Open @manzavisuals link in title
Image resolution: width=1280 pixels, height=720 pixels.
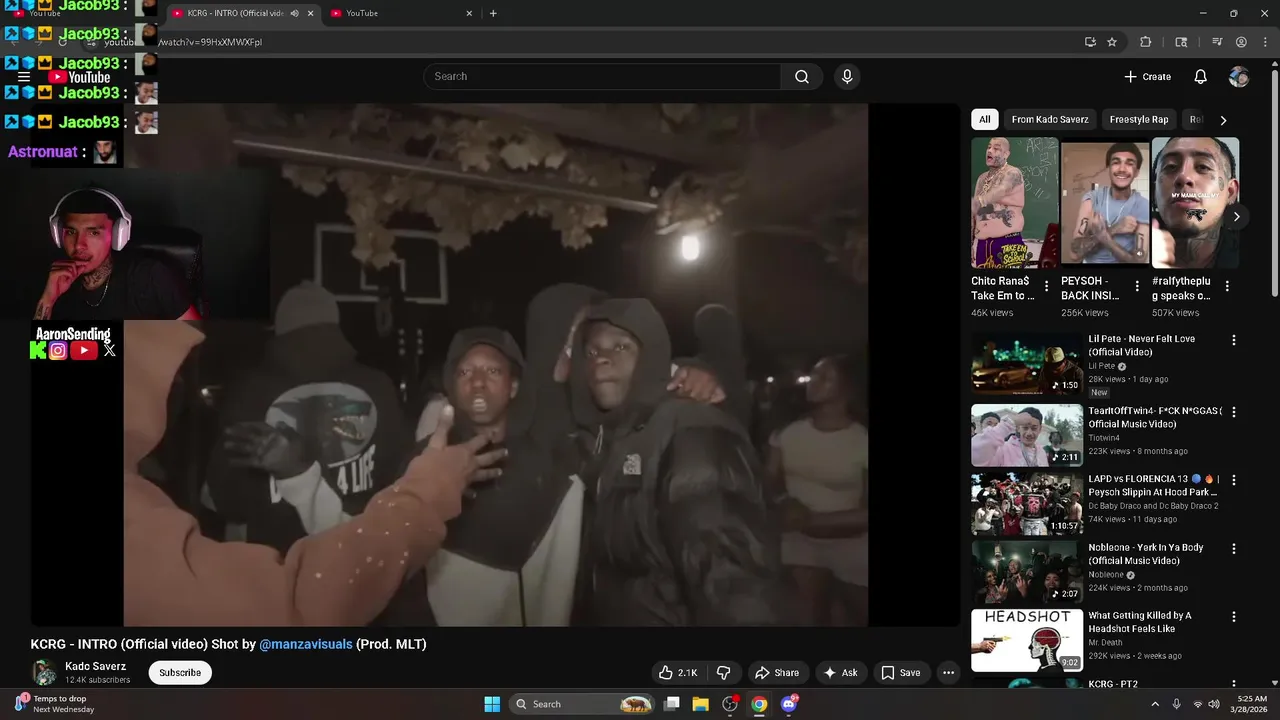306,644
